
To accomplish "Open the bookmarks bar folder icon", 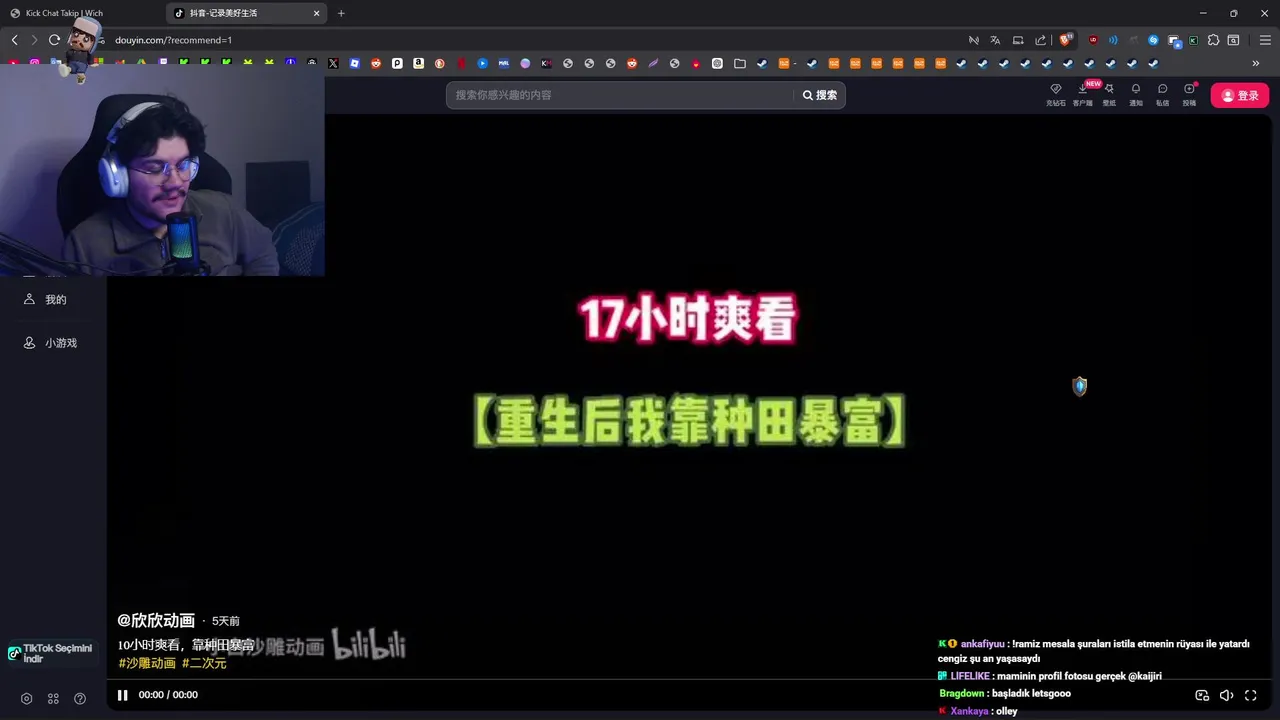I will pos(740,63).
